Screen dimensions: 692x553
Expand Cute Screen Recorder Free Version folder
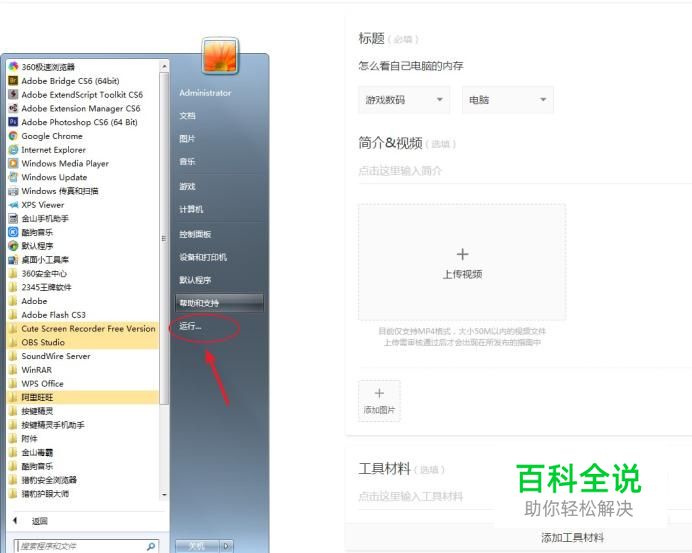(x=83, y=329)
